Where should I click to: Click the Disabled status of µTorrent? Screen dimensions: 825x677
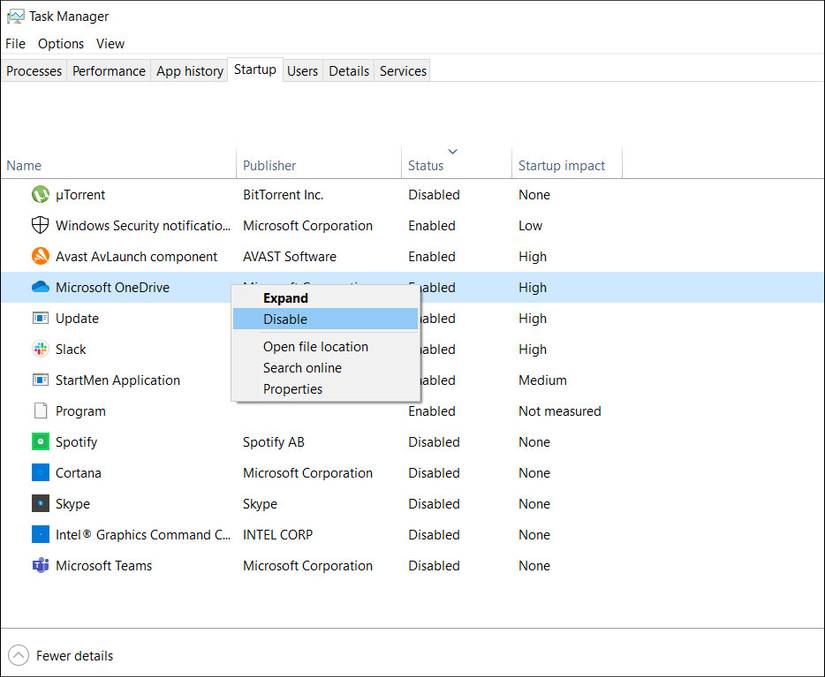(434, 195)
